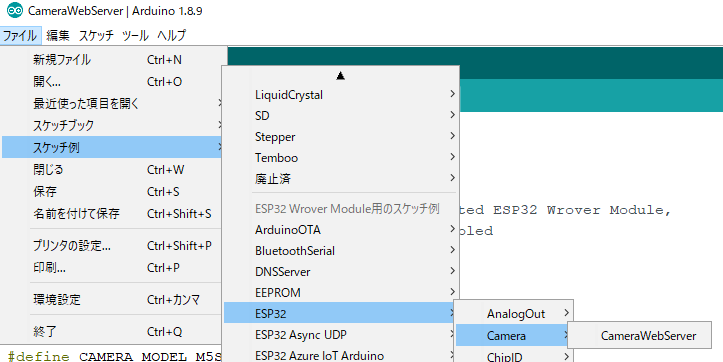Screen dimensions: 723x362
Task: Expand Stepper examples submenu
Action: pos(340,137)
